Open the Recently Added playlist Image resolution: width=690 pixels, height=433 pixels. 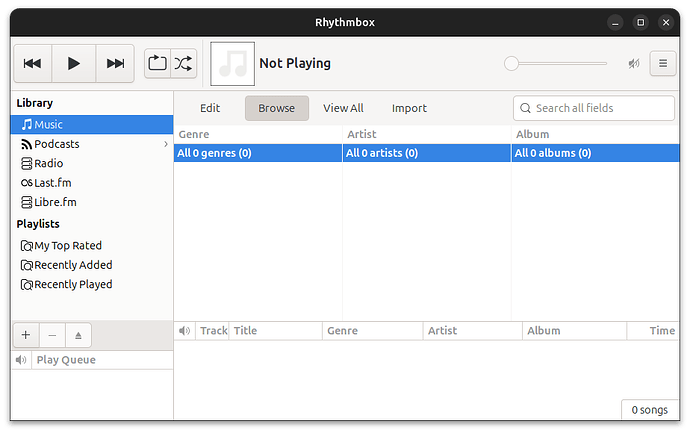(72, 265)
